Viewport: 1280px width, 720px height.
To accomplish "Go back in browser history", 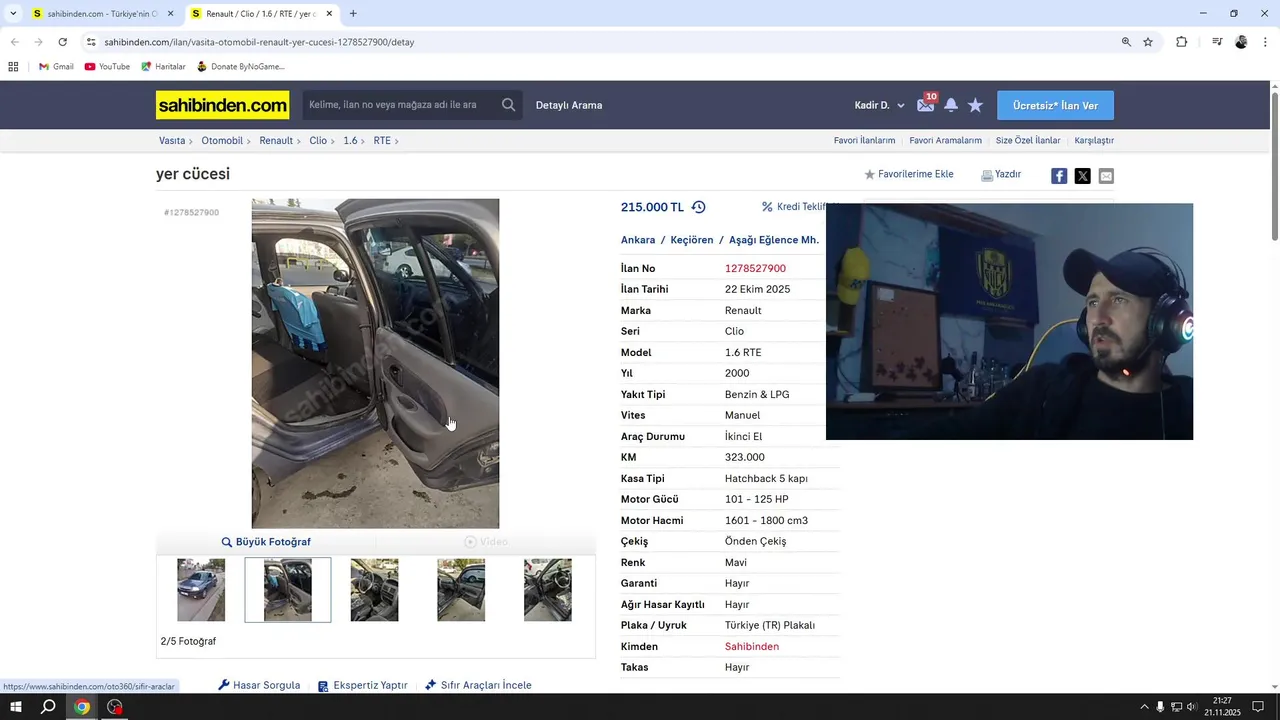I will click(14, 42).
